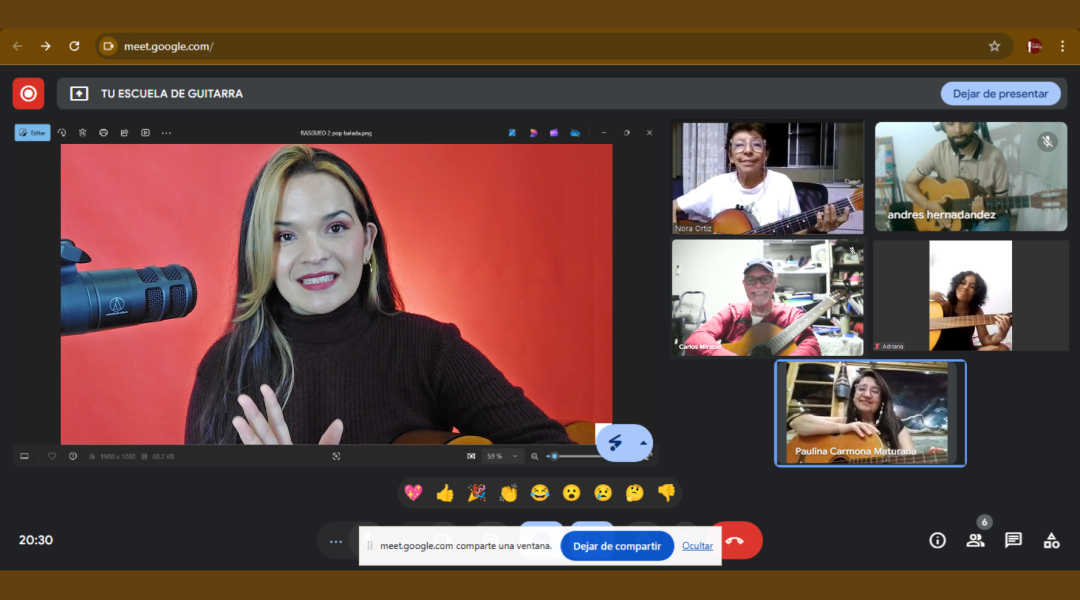Image resolution: width=1080 pixels, height=600 pixels.
Task: Open meeting details info icon
Action: [x=937, y=541]
